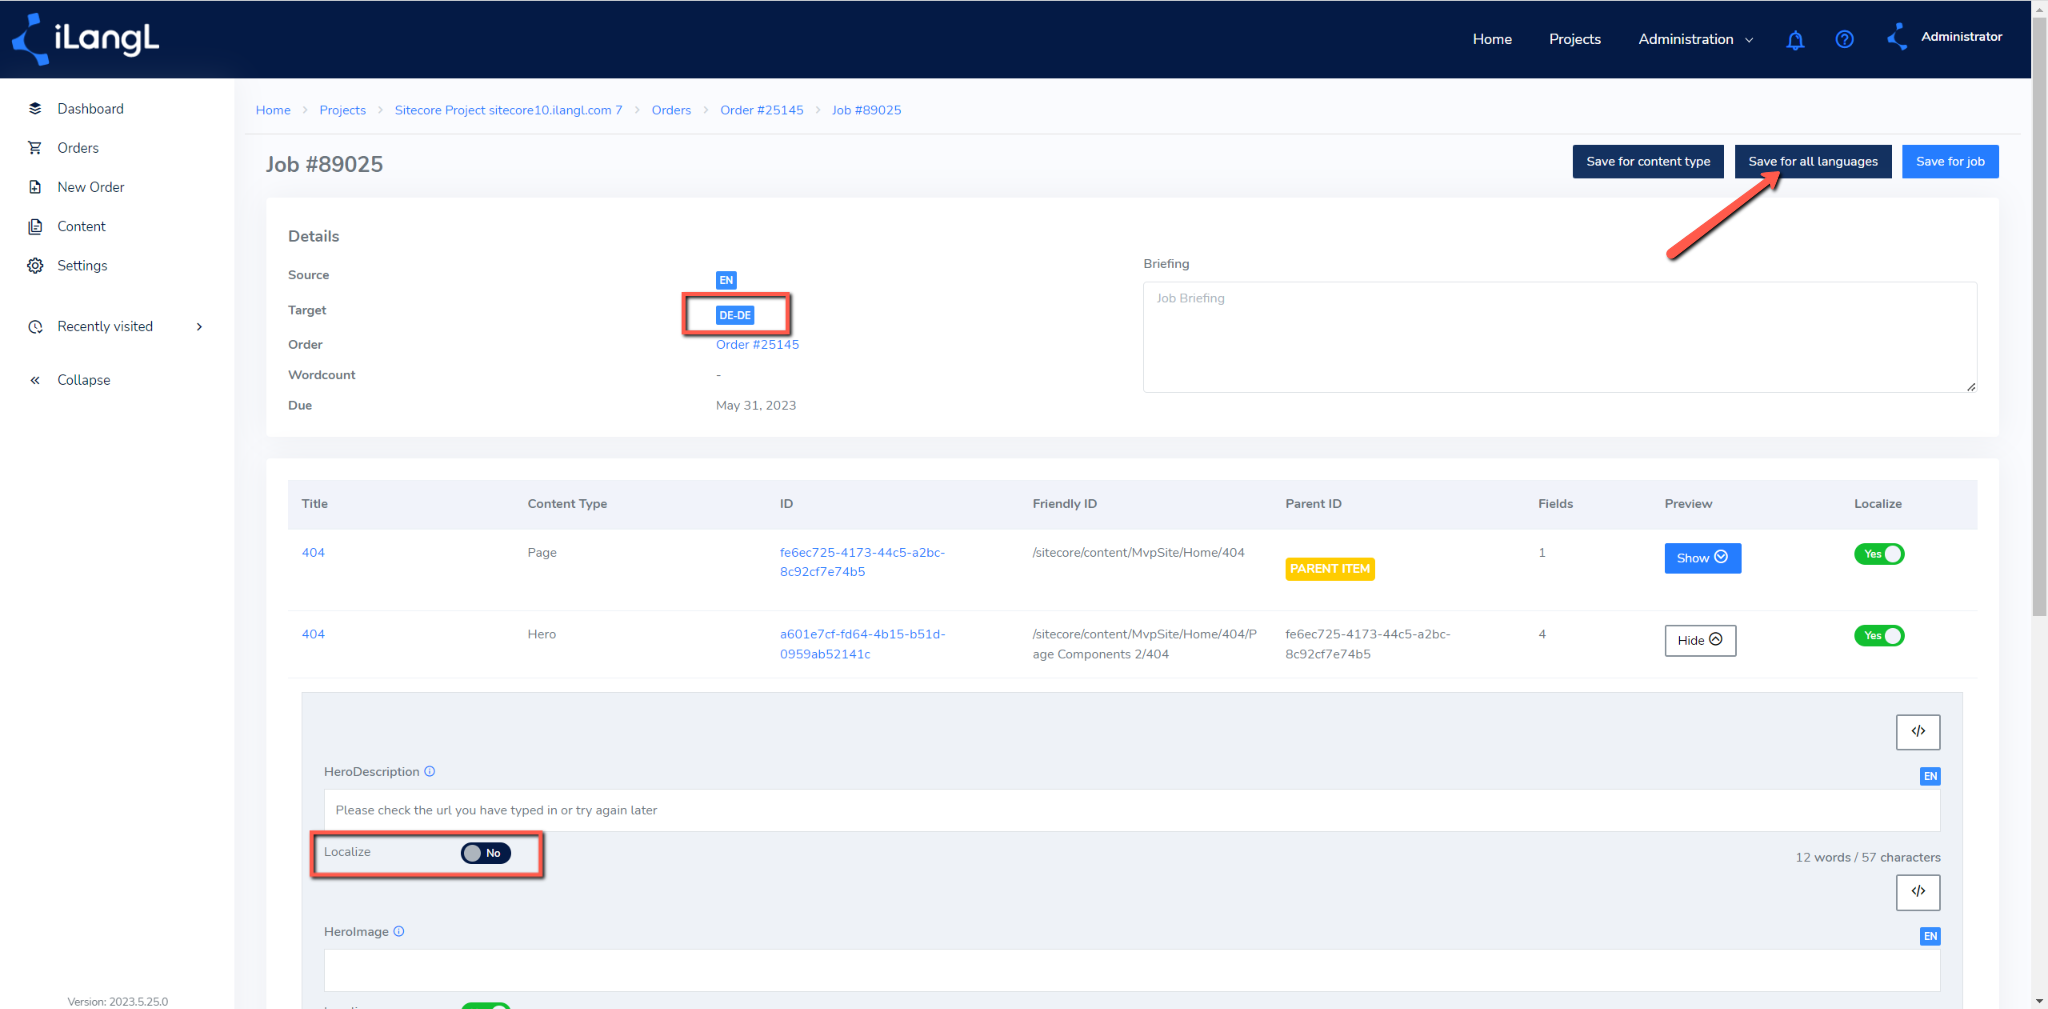Click the New Order document icon
The width and height of the screenshot is (2048, 1009).
(x=35, y=187)
